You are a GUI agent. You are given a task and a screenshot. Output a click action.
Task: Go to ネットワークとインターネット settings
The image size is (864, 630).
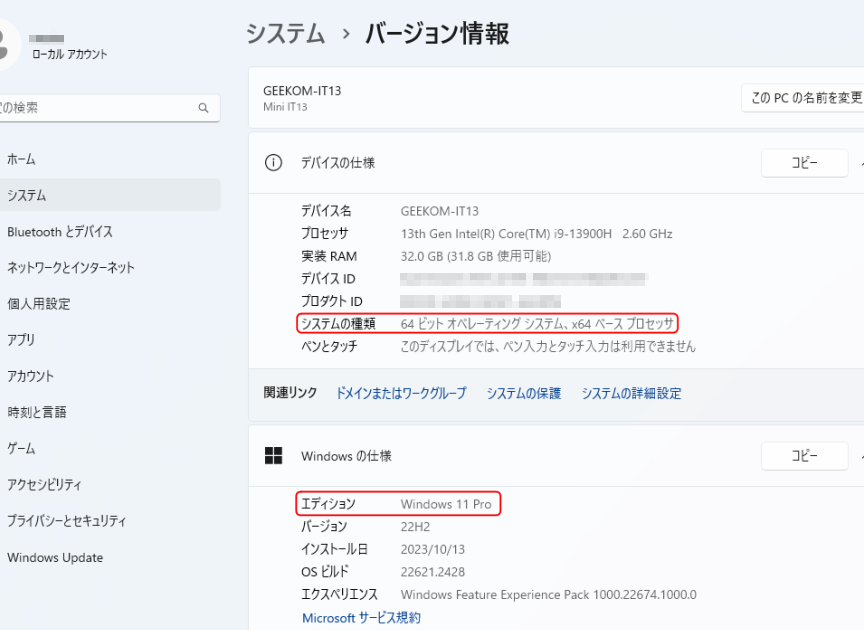pos(71,268)
